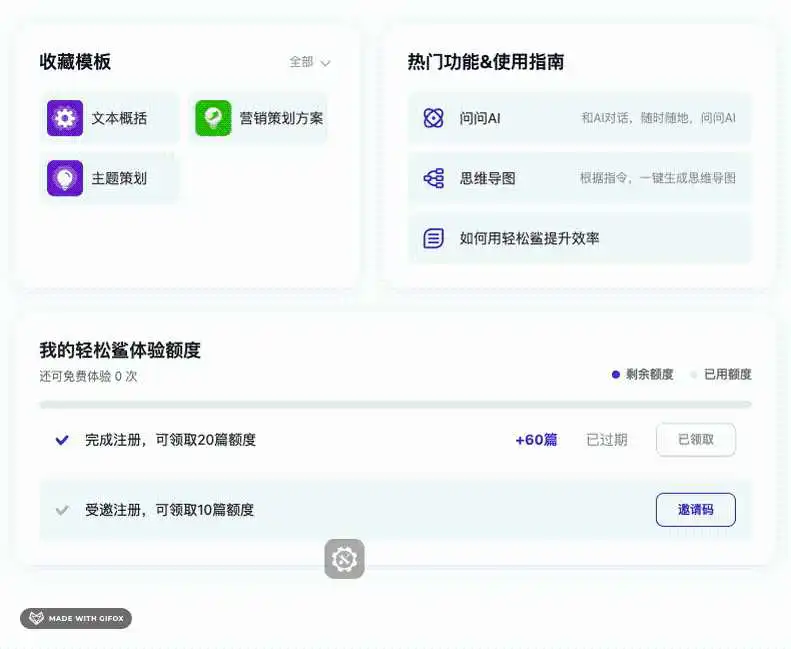The image size is (791, 649).
Task: Click the quota progress bar
Action: [396, 404]
